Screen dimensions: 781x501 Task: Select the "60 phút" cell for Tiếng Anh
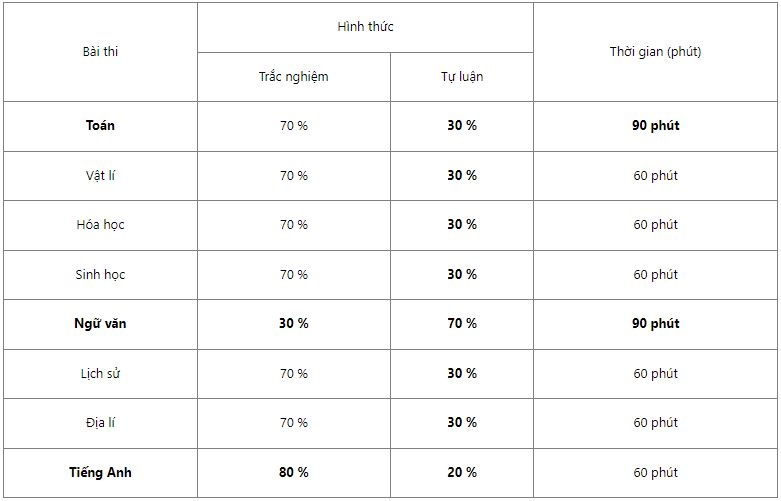655,472
